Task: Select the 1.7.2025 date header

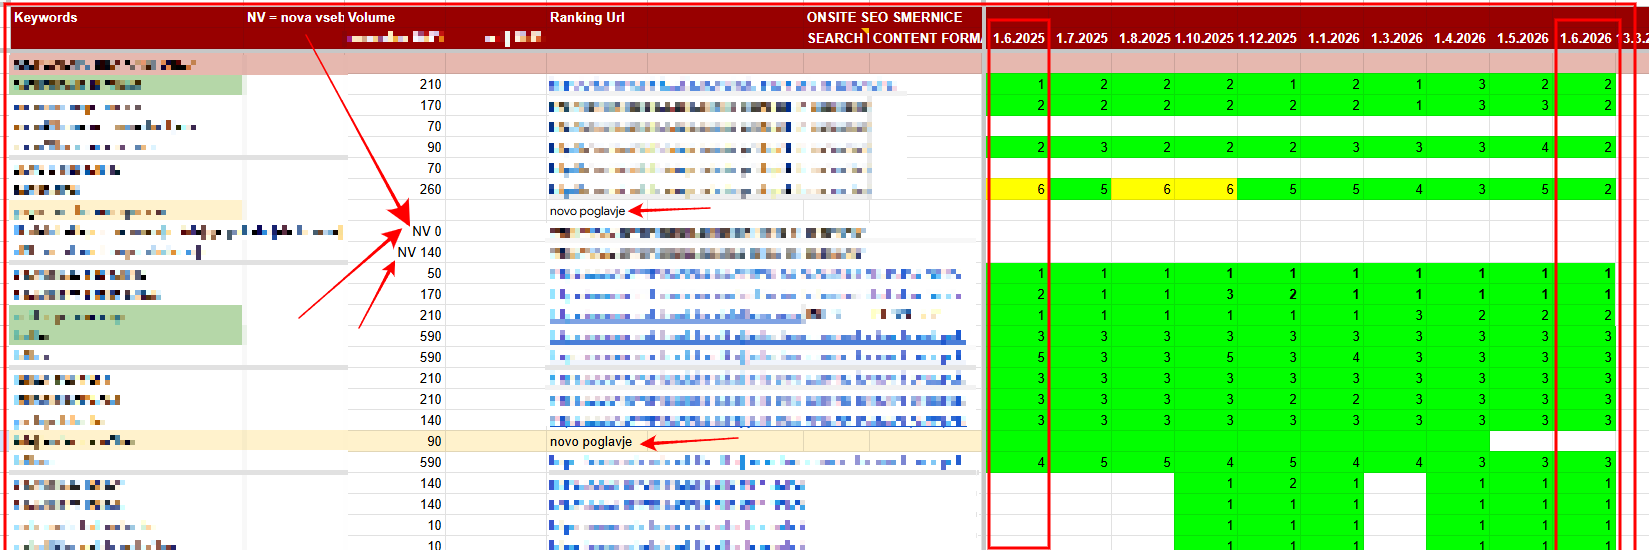Action: [x=1081, y=38]
